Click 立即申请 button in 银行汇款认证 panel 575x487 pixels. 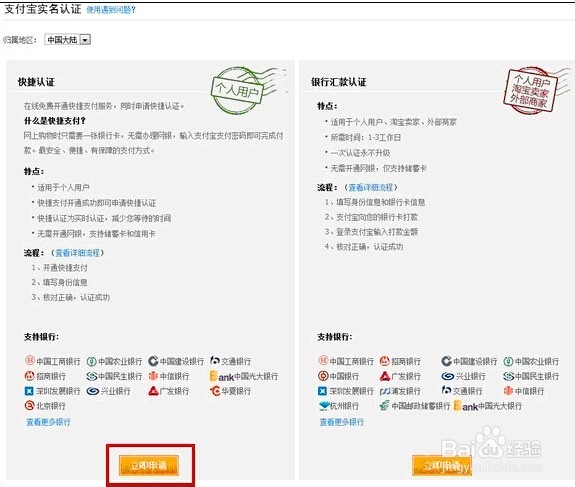click(x=442, y=465)
